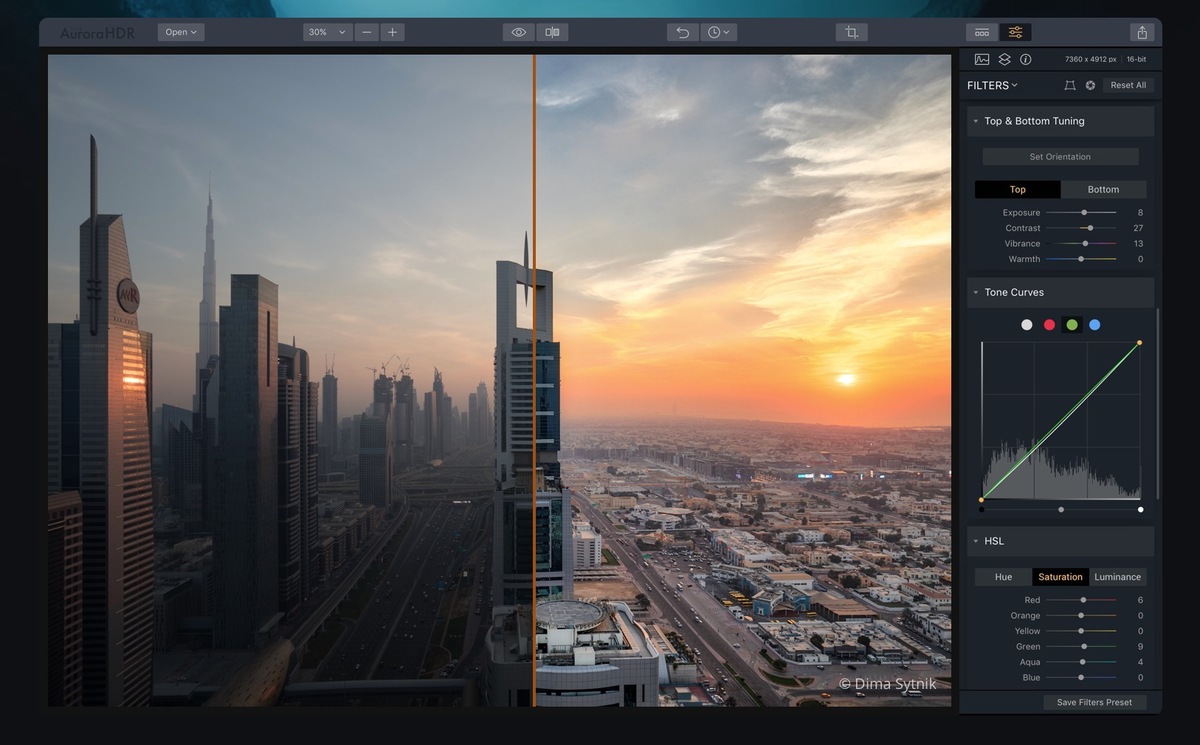The image size is (1200, 745).
Task: Toggle quick preview eye icon
Action: (519, 32)
